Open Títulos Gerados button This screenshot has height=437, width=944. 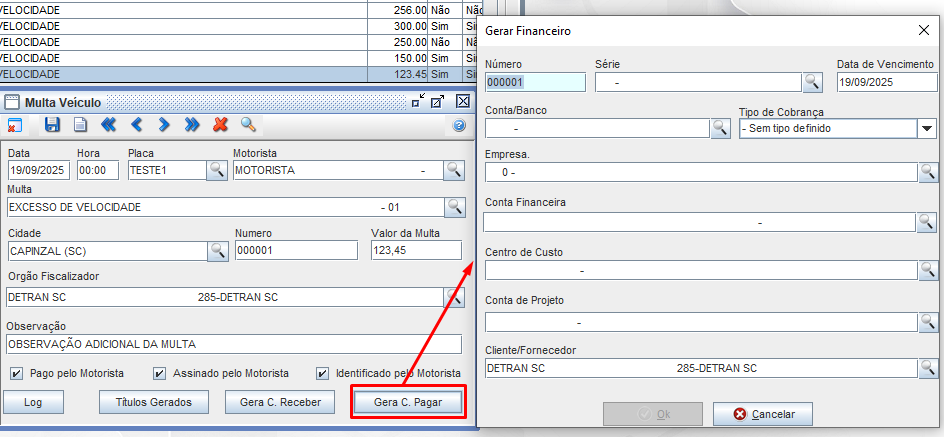coord(154,402)
